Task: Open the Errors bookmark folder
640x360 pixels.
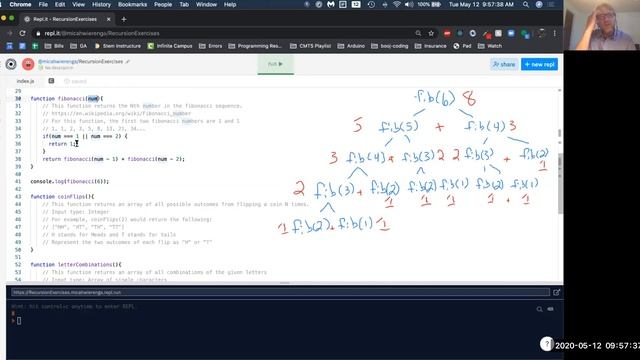Action: 211,46
